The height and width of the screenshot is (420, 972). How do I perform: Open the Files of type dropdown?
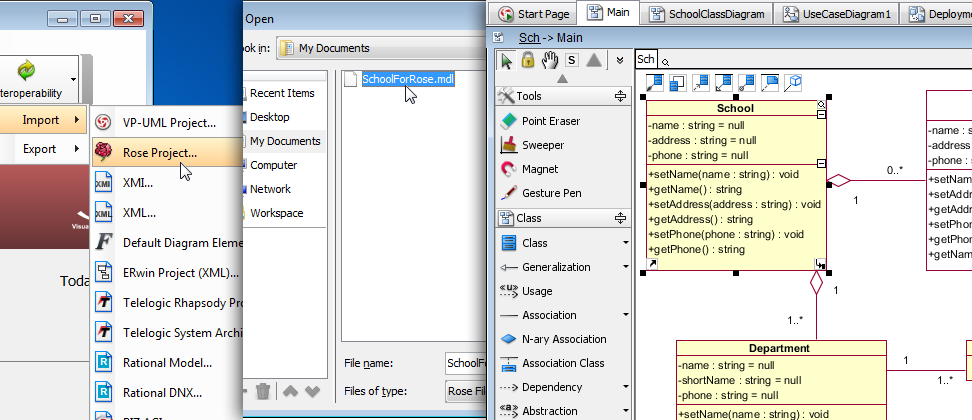pos(466,392)
